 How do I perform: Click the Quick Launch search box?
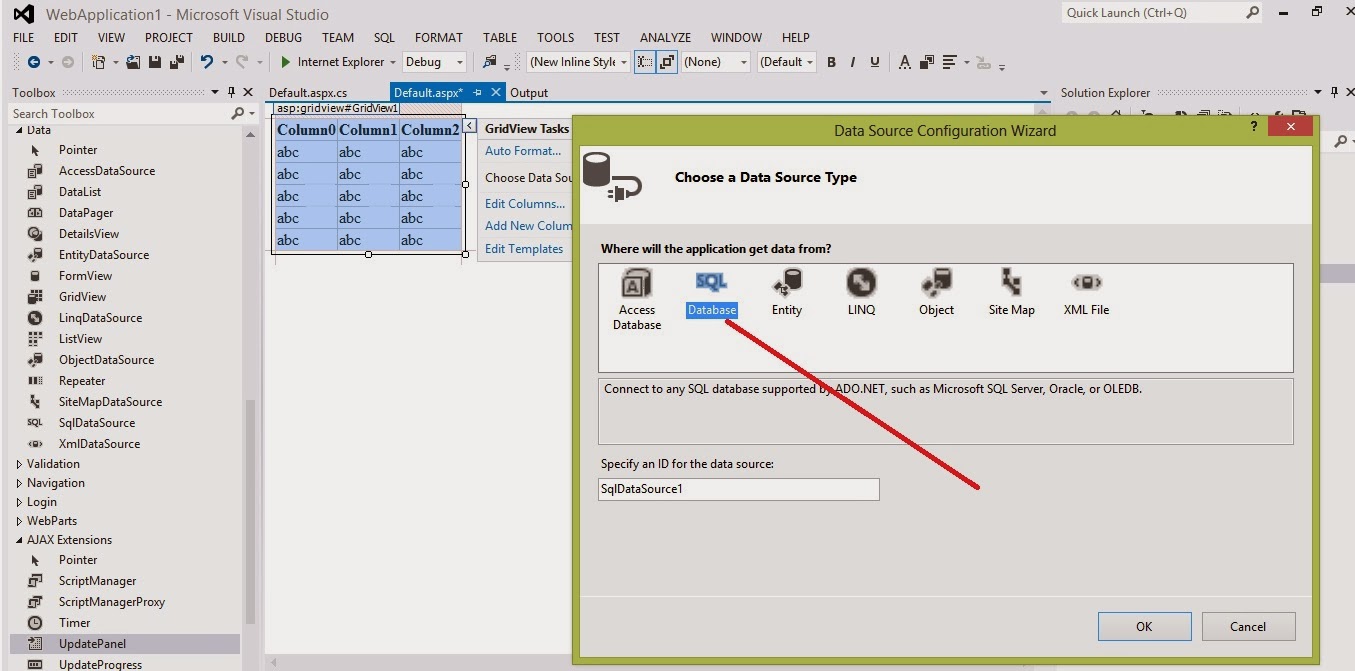click(x=1153, y=13)
